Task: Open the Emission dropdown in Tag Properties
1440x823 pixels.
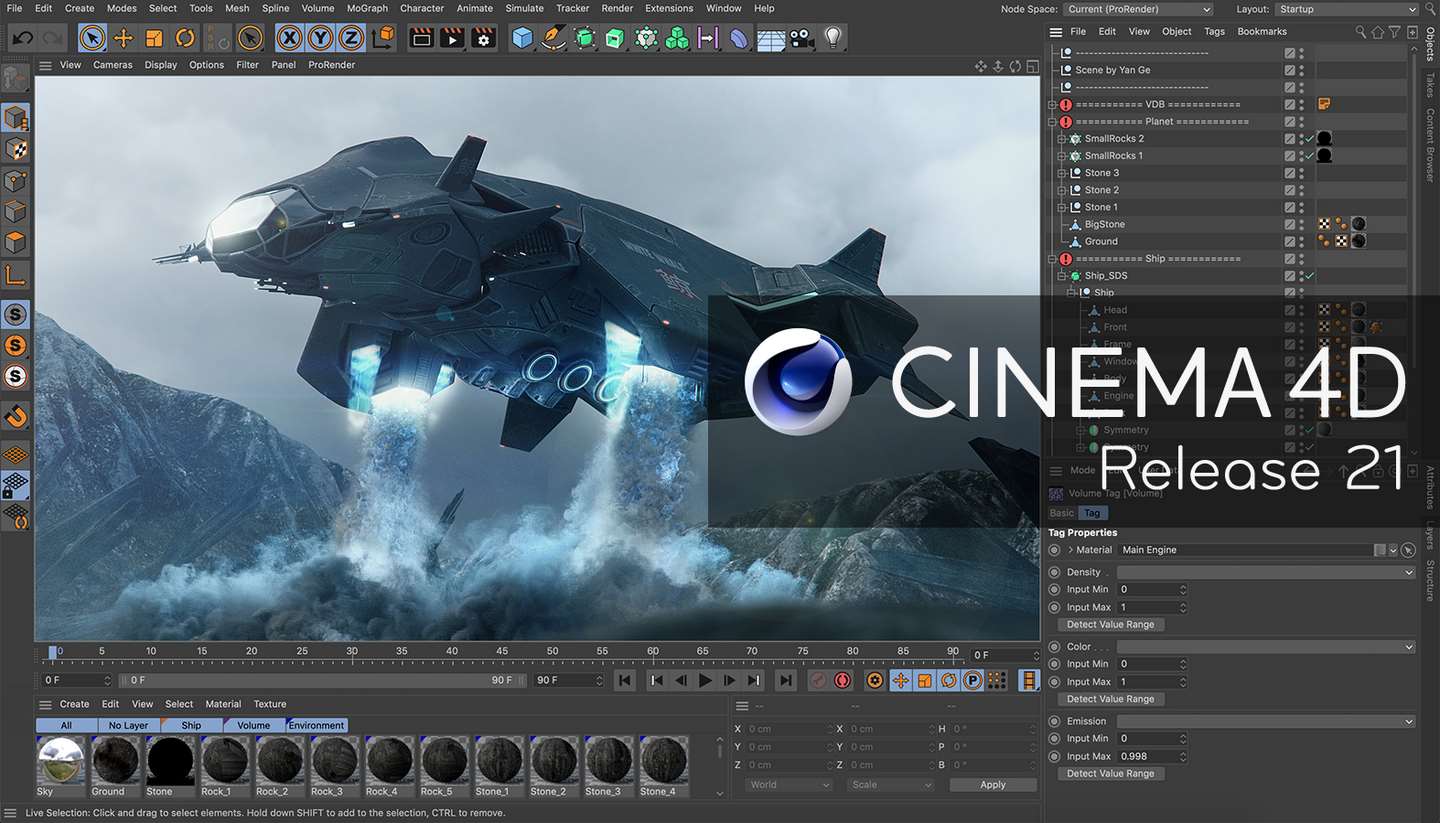Action: [1266, 721]
